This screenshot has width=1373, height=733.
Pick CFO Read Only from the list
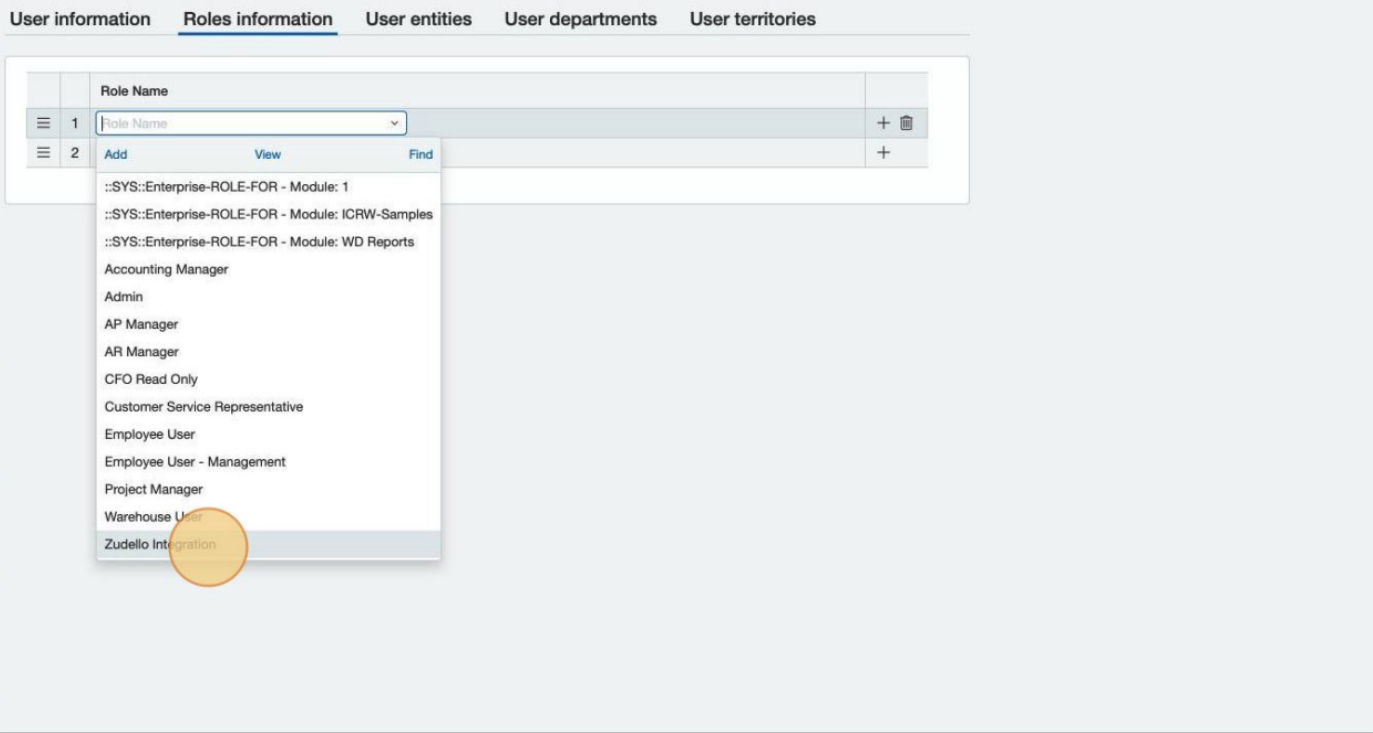[x=151, y=379]
